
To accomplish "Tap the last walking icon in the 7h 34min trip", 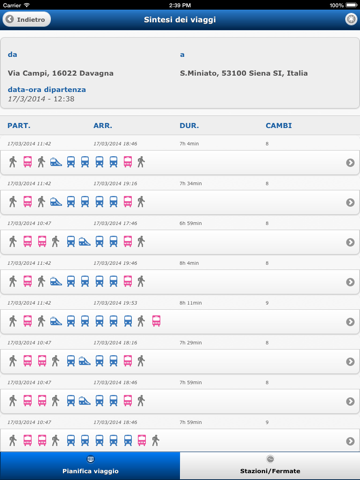I will 141,202.
